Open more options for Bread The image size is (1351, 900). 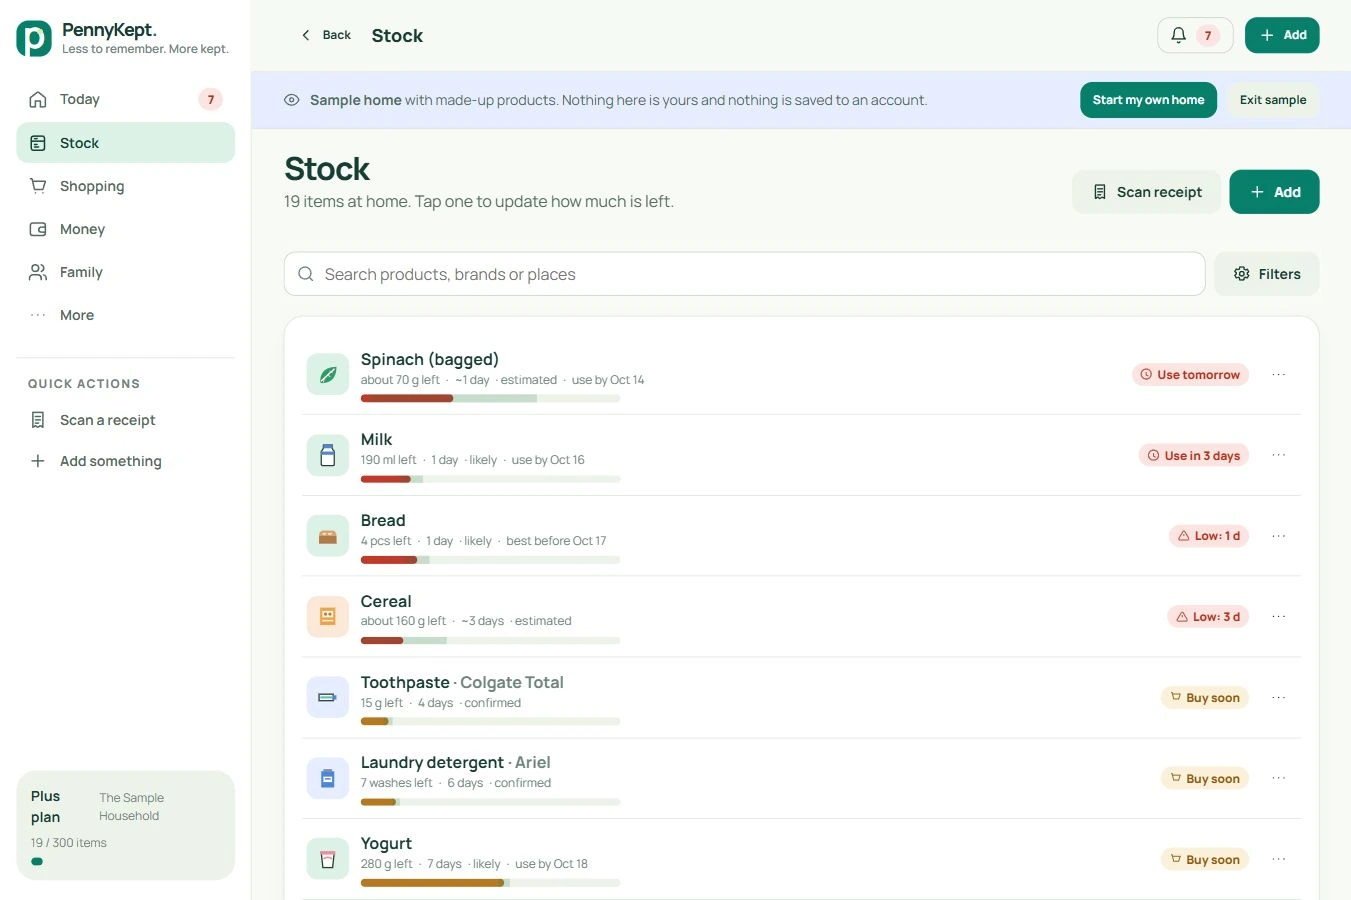point(1279,536)
